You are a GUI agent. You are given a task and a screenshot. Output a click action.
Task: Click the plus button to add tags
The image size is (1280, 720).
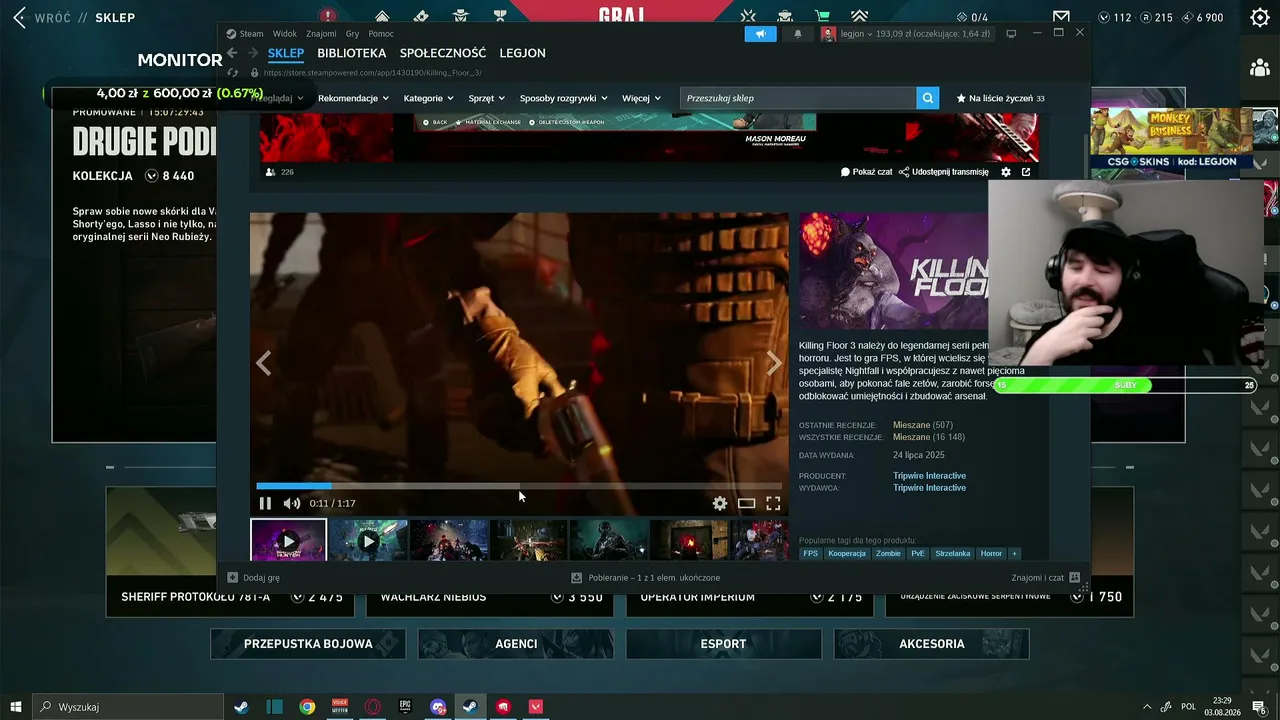[x=1014, y=554]
